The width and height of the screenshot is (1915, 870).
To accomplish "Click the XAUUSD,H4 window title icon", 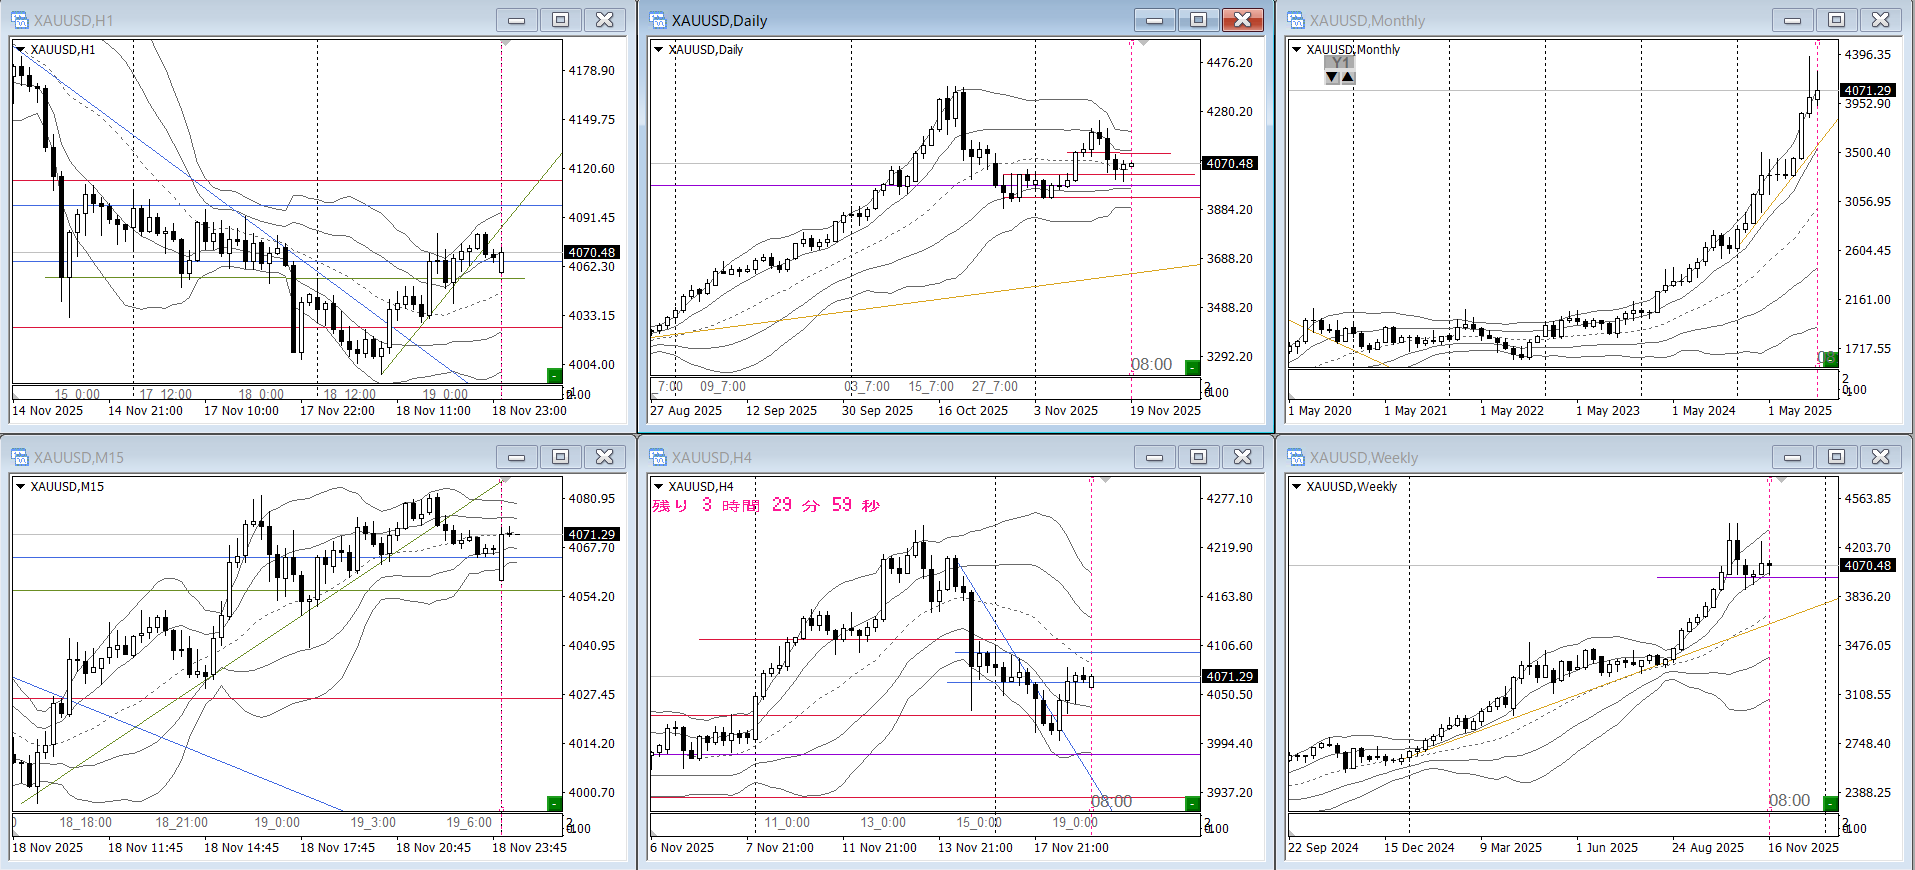I will point(658,457).
